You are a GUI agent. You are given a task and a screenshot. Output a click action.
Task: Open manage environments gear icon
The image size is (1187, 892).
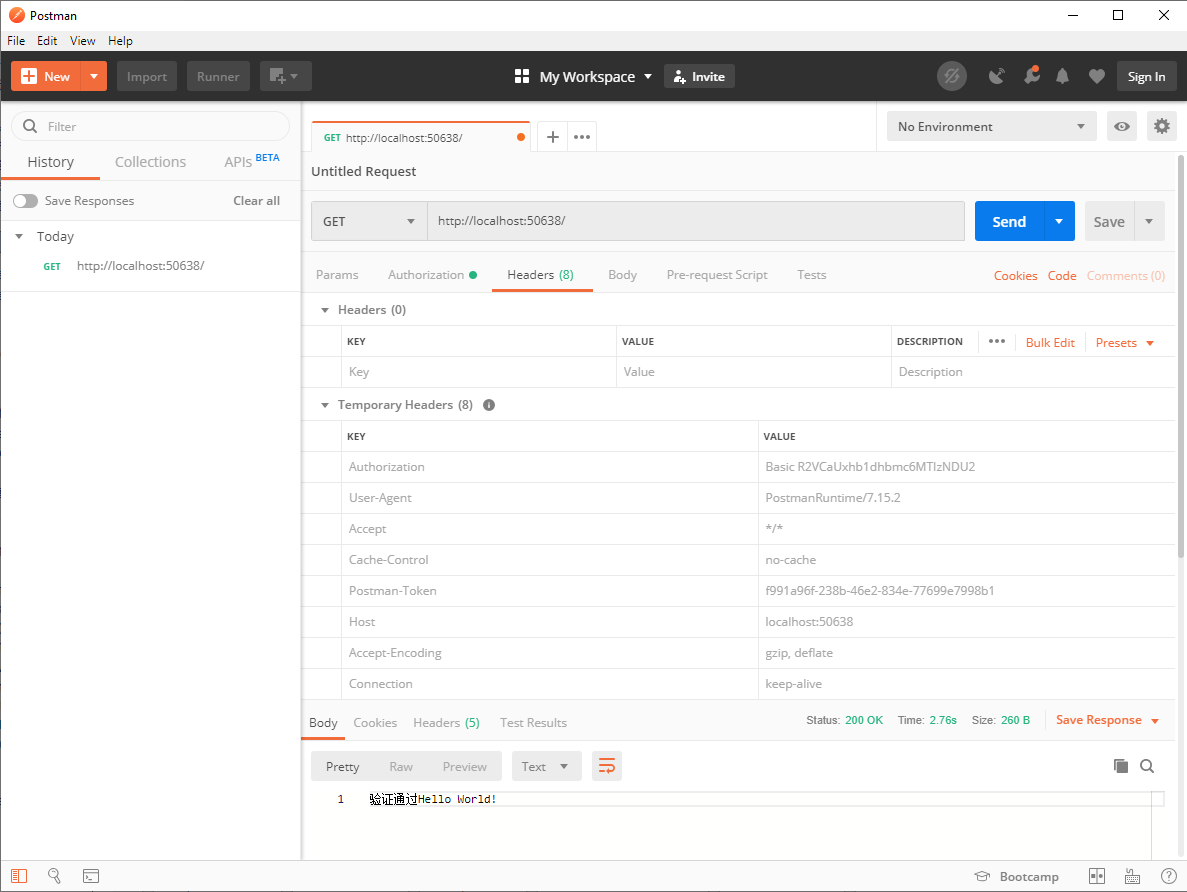pyautogui.click(x=1161, y=127)
